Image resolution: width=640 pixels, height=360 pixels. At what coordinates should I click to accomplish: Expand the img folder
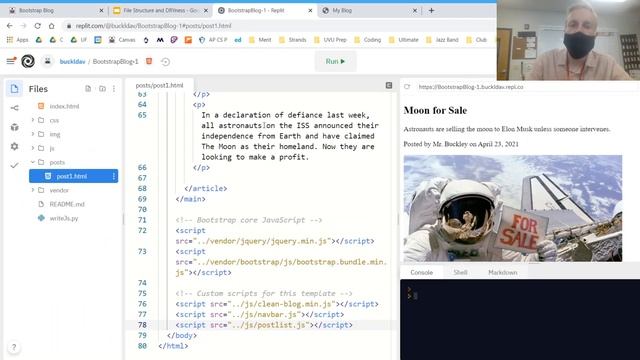click(x=55, y=134)
